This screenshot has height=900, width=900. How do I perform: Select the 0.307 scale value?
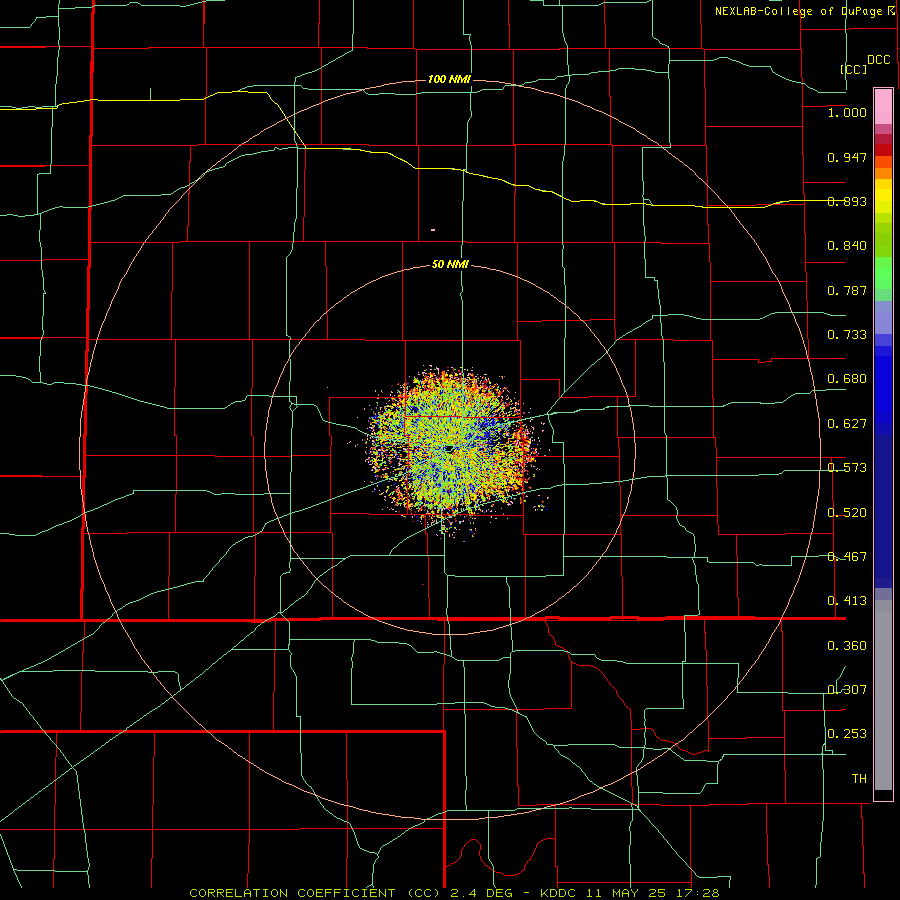[x=847, y=690]
